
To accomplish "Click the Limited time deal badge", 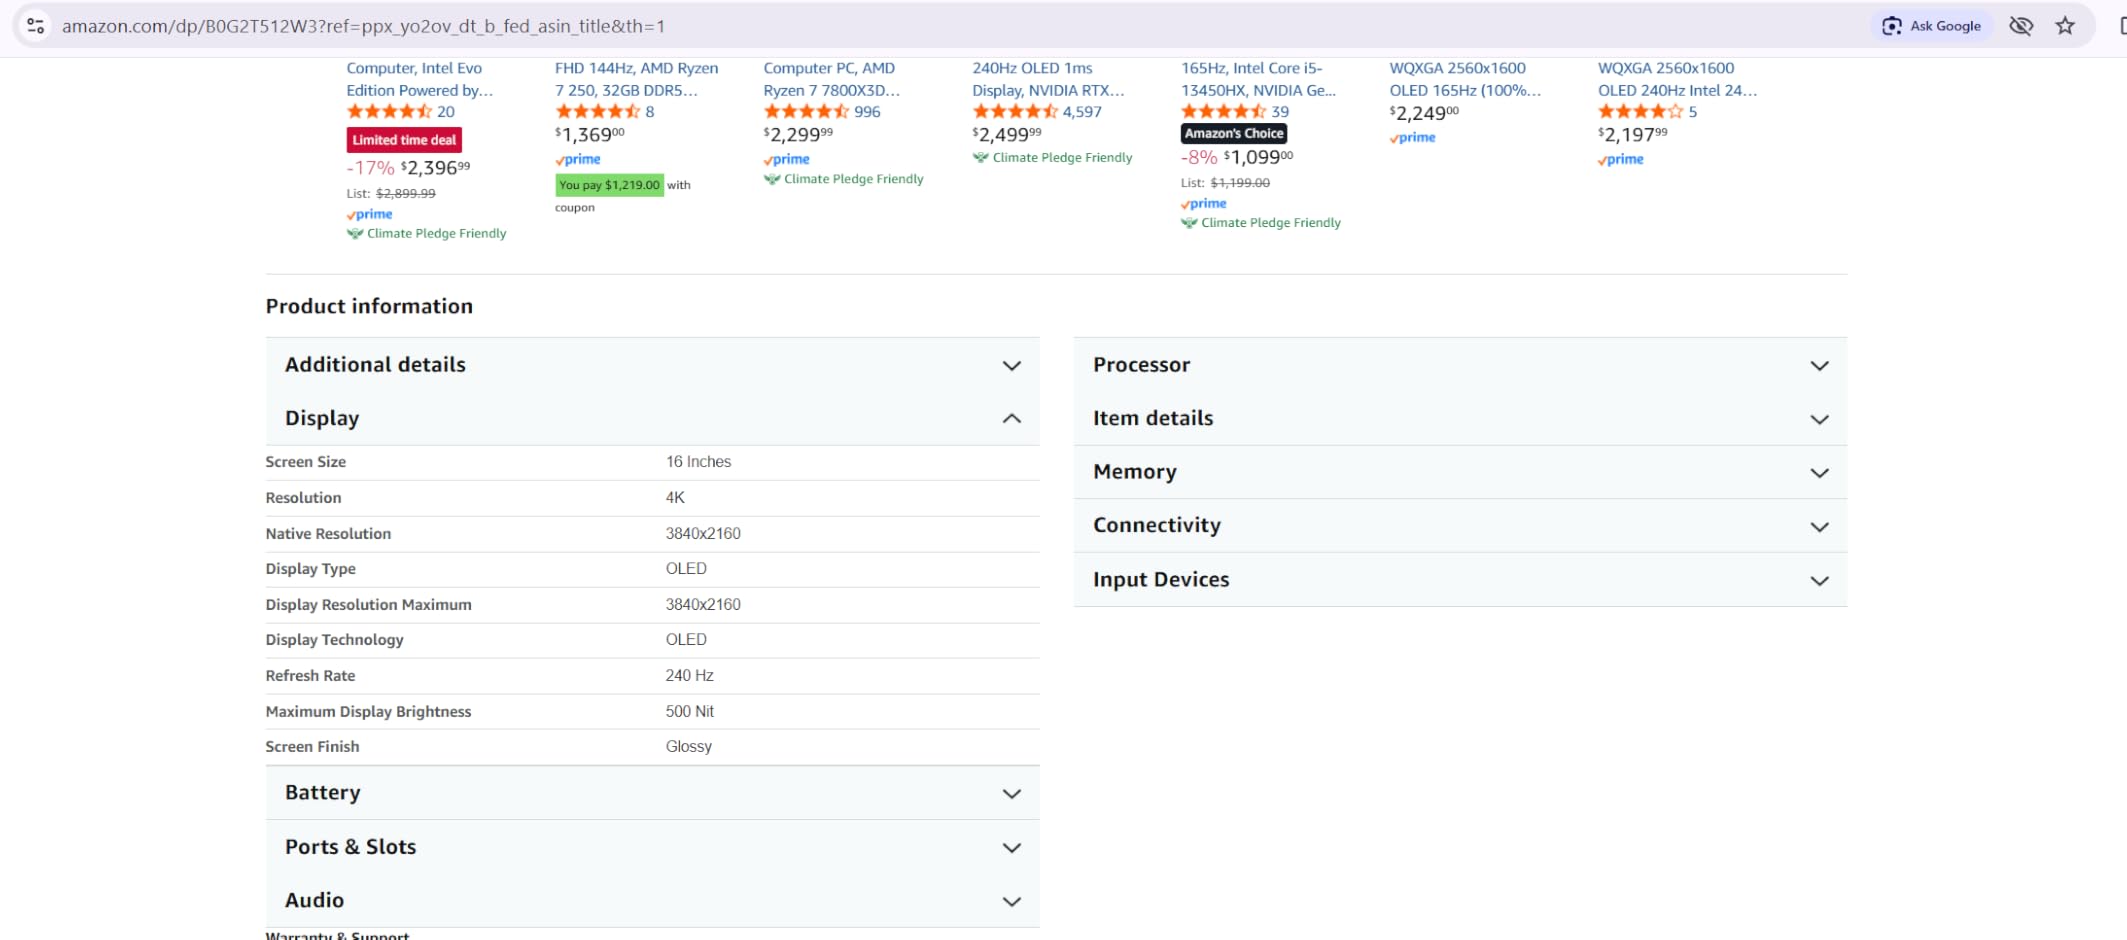I will pos(404,140).
